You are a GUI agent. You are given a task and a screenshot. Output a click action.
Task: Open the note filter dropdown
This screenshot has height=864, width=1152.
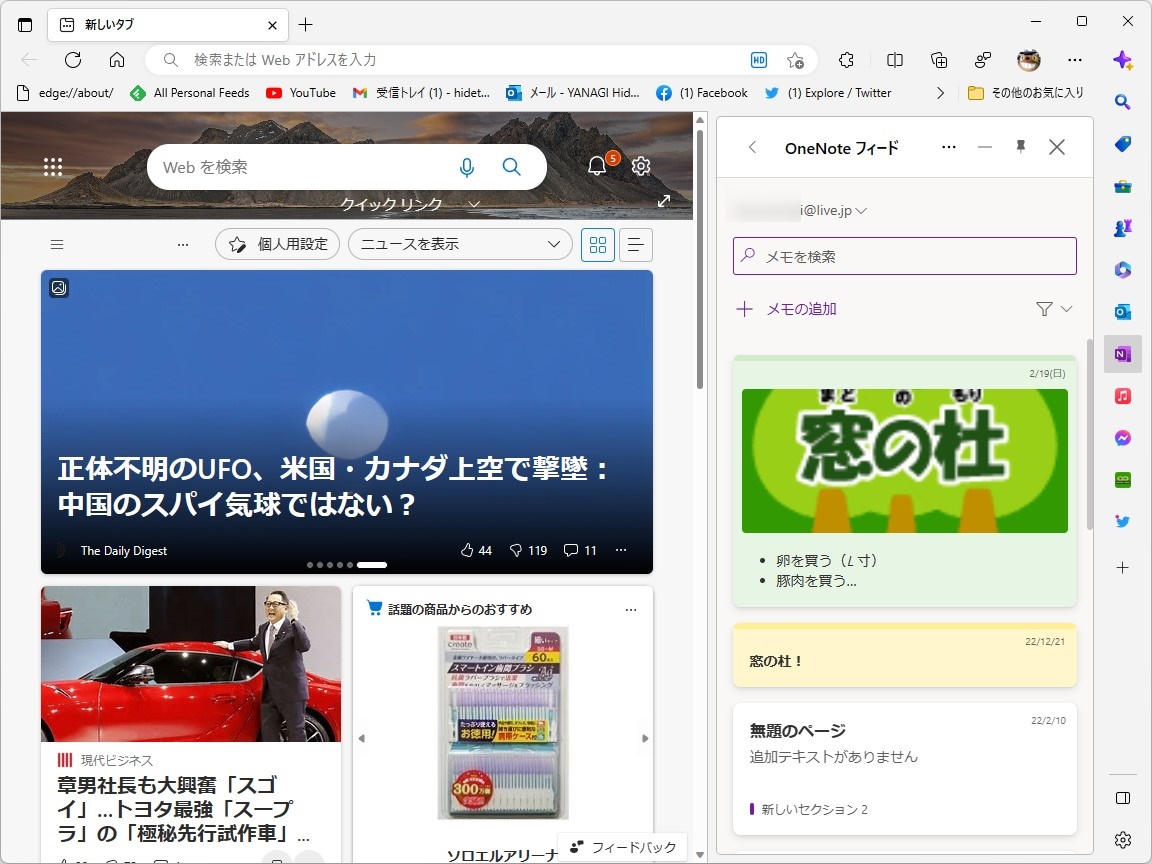[x=1053, y=309]
